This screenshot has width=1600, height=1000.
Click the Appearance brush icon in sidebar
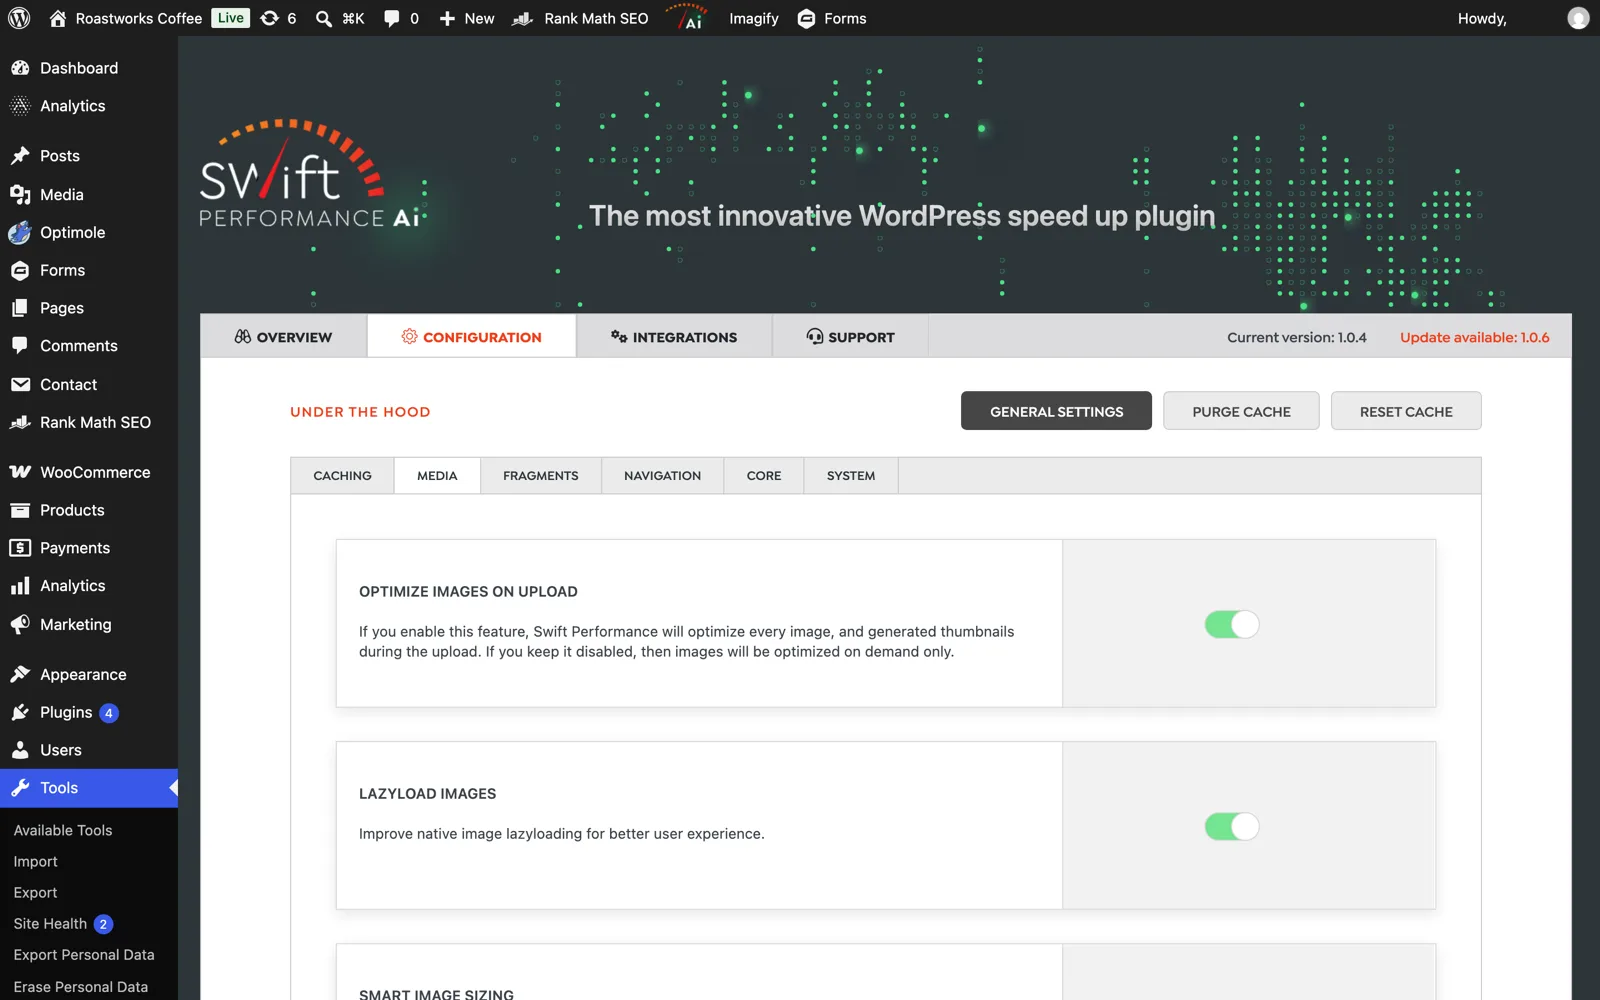pyautogui.click(x=20, y=674)
